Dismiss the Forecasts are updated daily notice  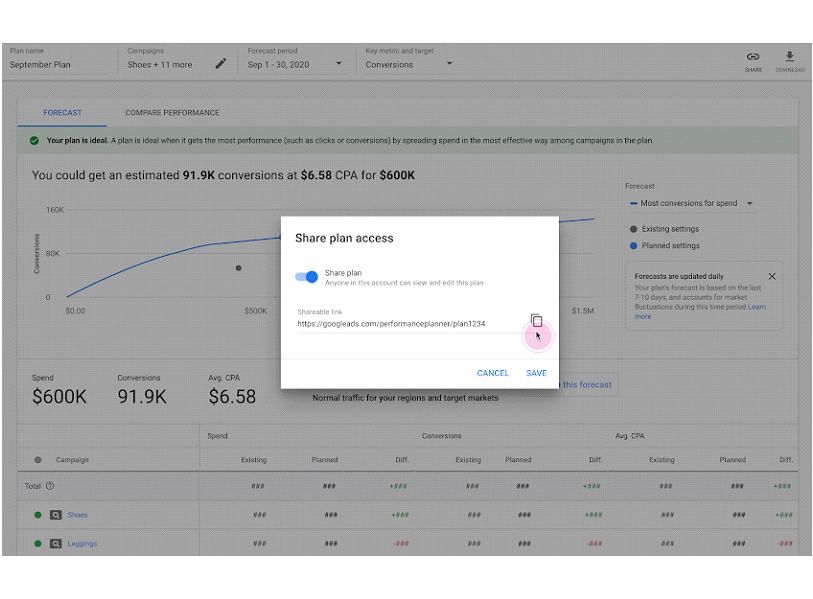coord(772,276)
